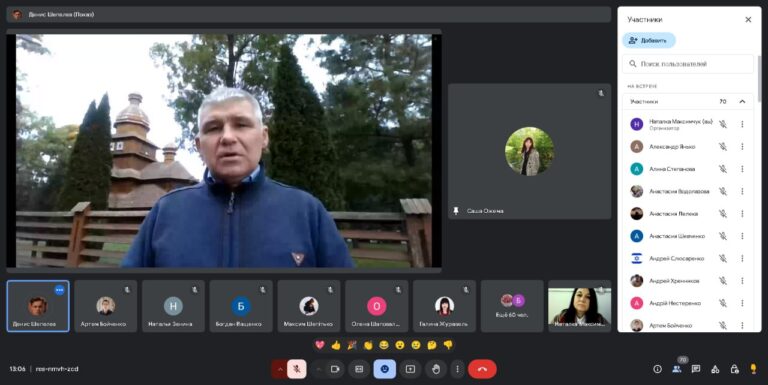Click mute icon for Анастасия Шевченко

tap(723, 236)
